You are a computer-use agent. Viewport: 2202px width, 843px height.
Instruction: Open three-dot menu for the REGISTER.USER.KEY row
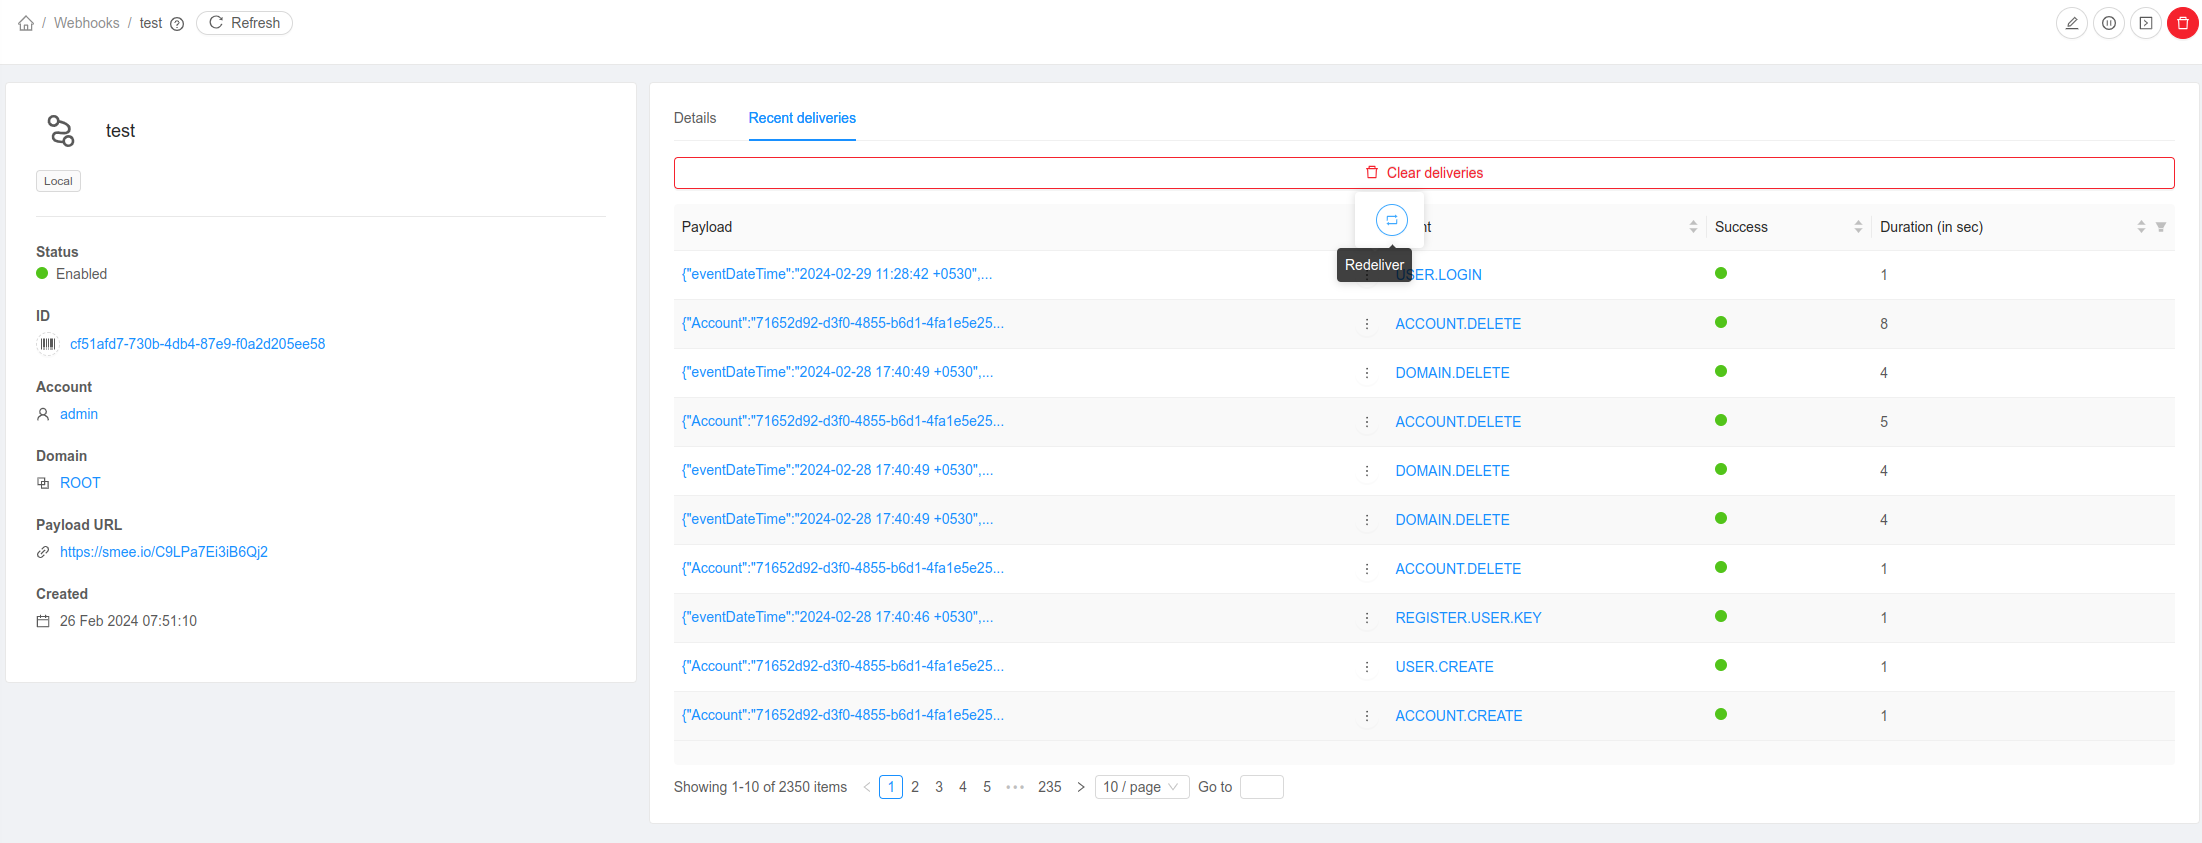coord(1367,618)
